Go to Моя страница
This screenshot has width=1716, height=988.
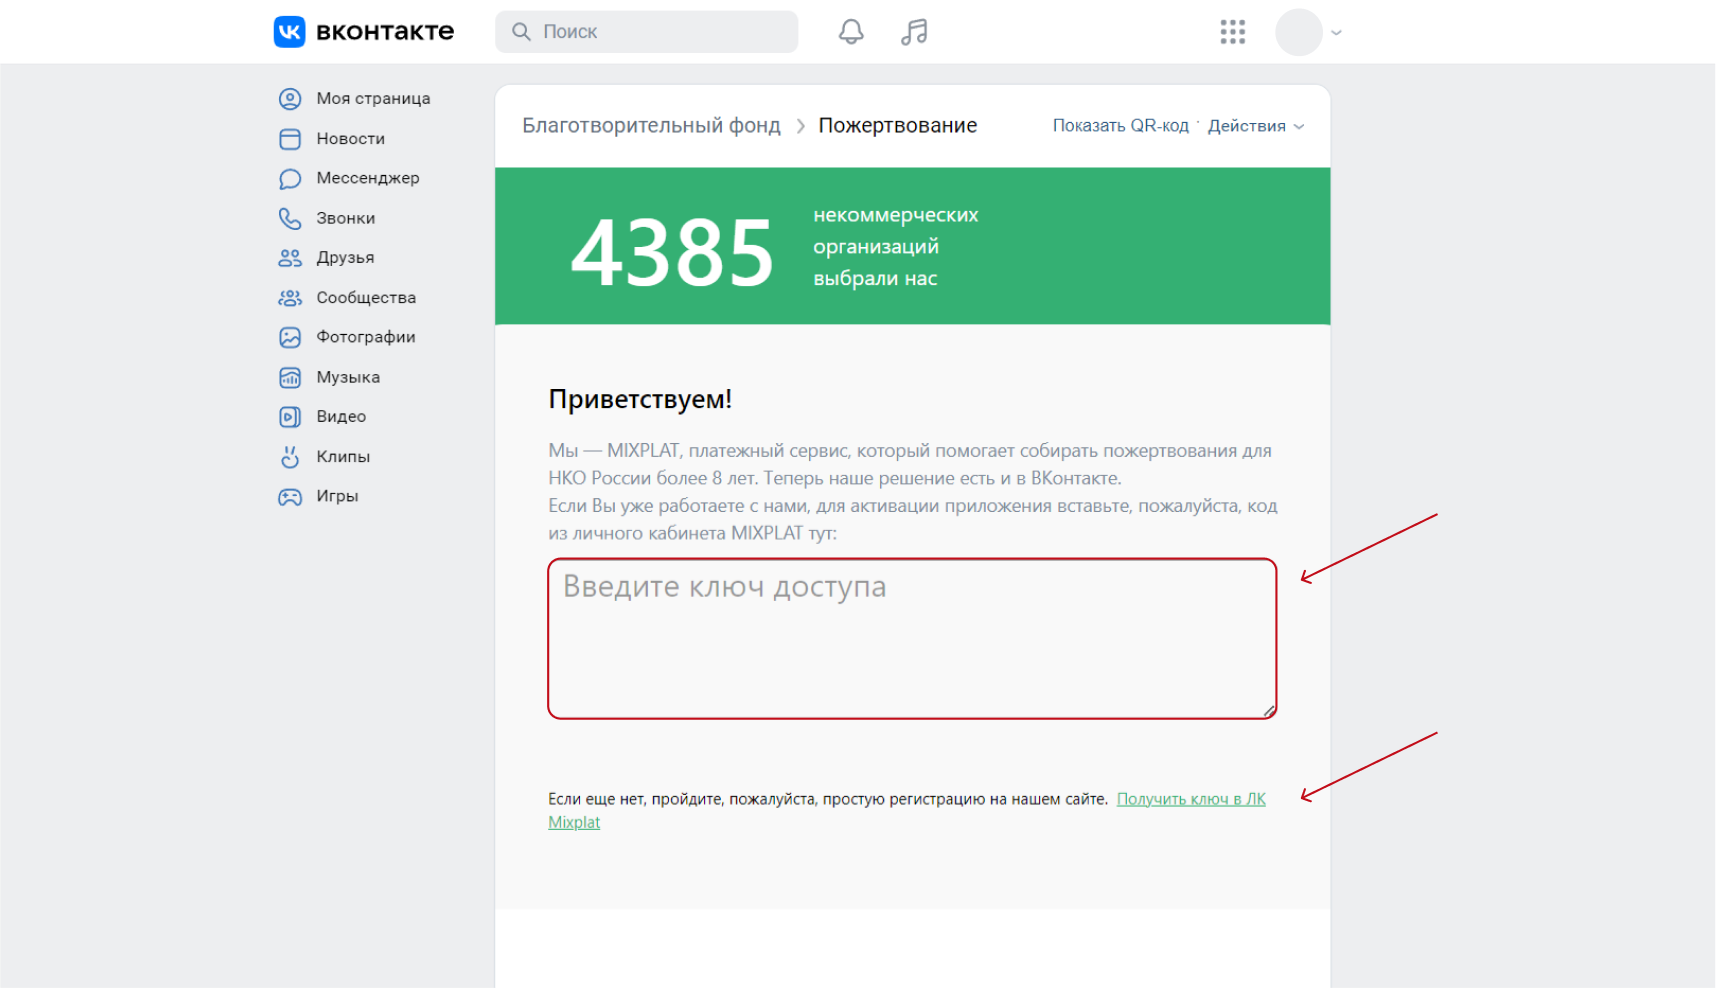click(373, 98)
